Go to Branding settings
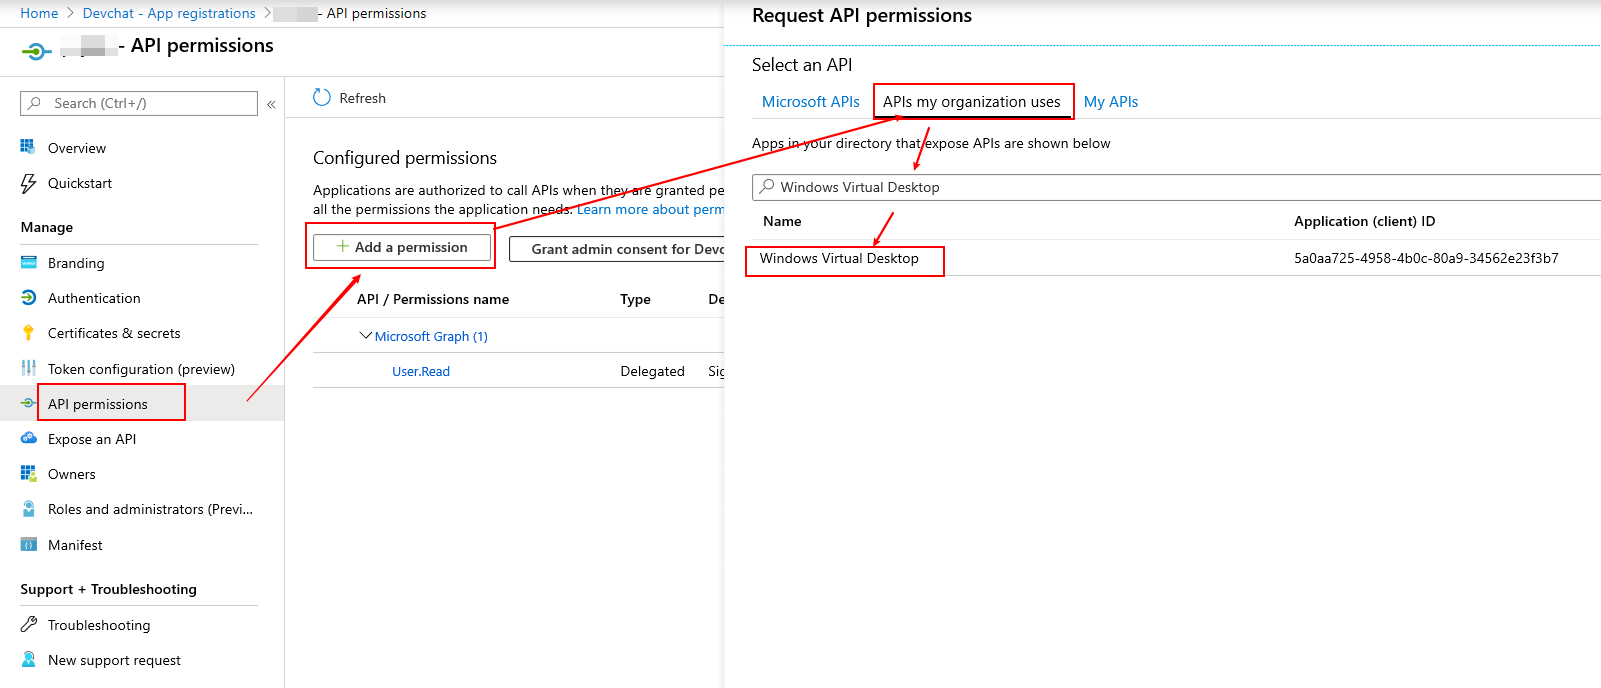The width and height of the screenshot is (1601, 688). [x=76, y=263]
